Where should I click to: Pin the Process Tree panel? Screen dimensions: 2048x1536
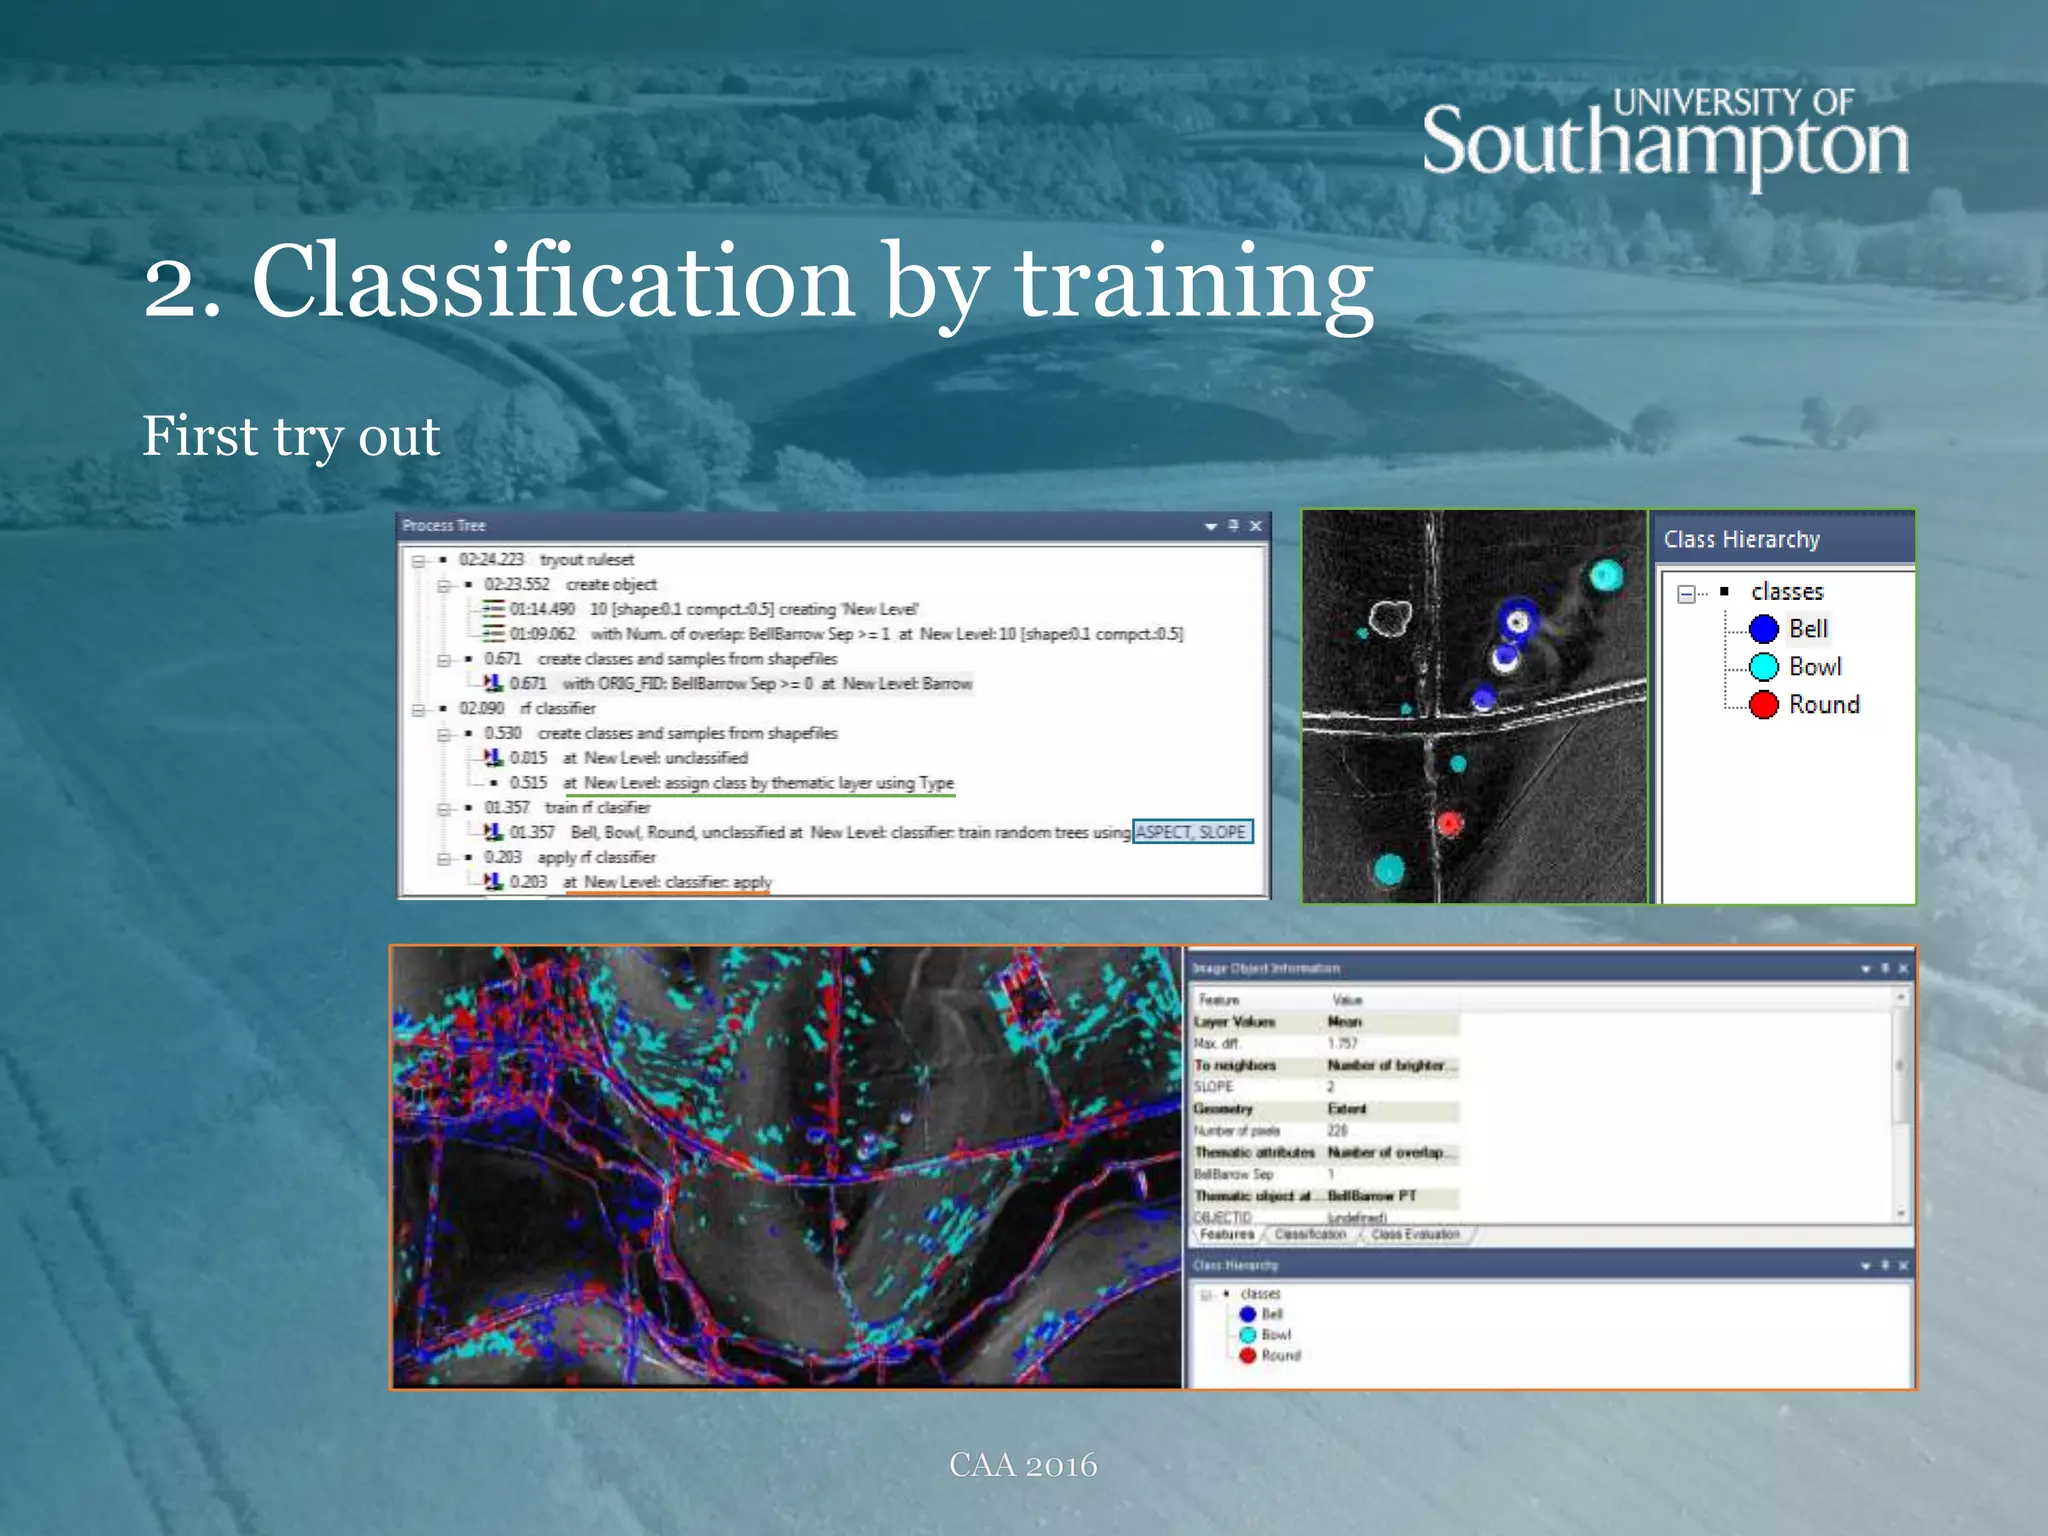pos(1233,526)
